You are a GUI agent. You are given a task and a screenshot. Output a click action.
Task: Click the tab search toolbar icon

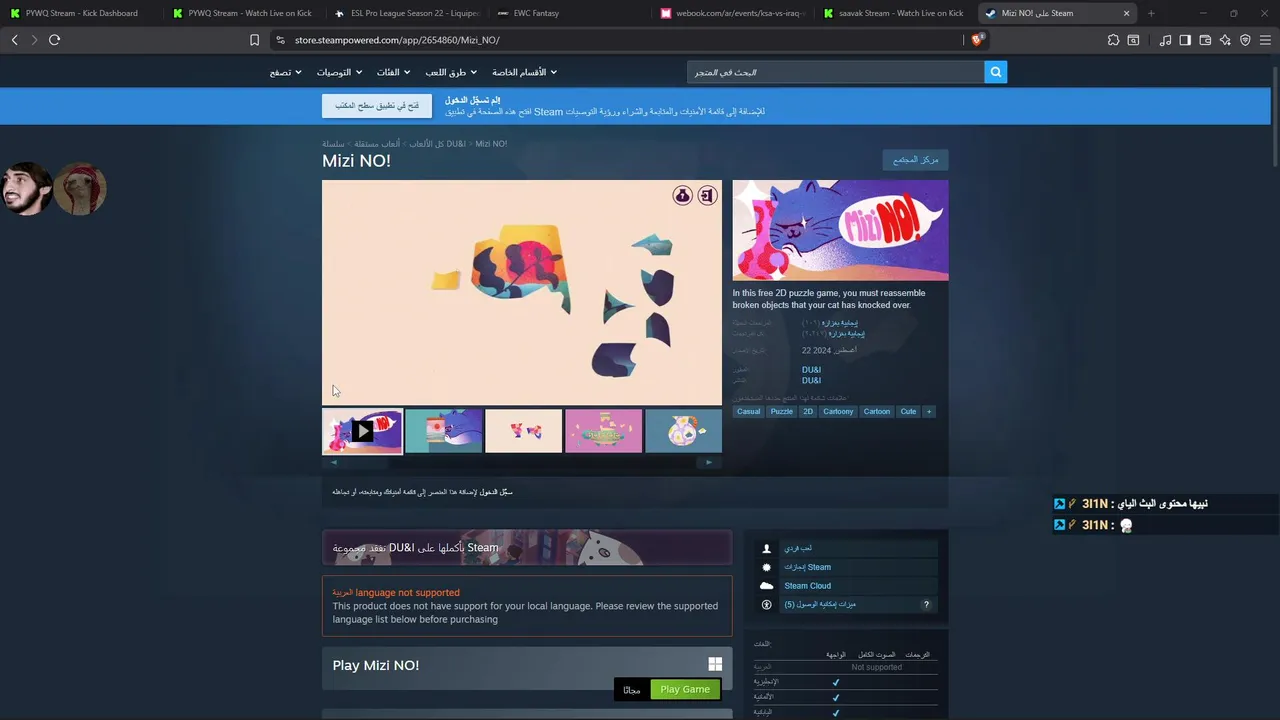point(1133,40)
